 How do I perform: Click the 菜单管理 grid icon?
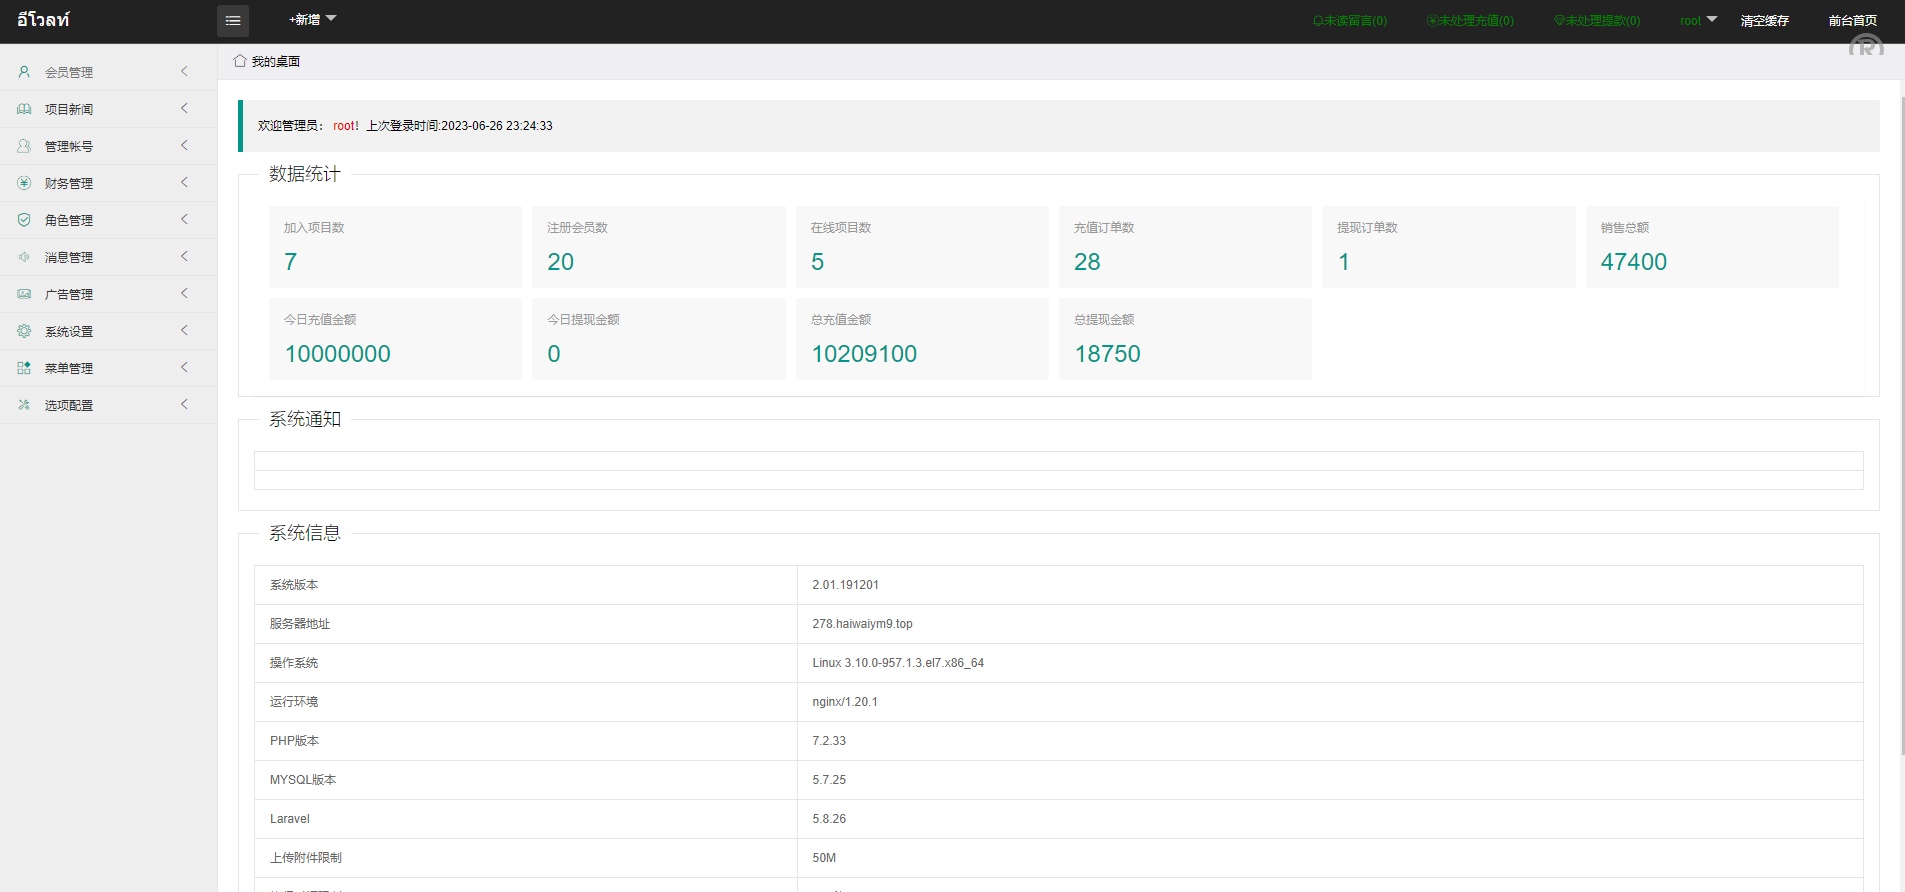(x=24, y=368)
